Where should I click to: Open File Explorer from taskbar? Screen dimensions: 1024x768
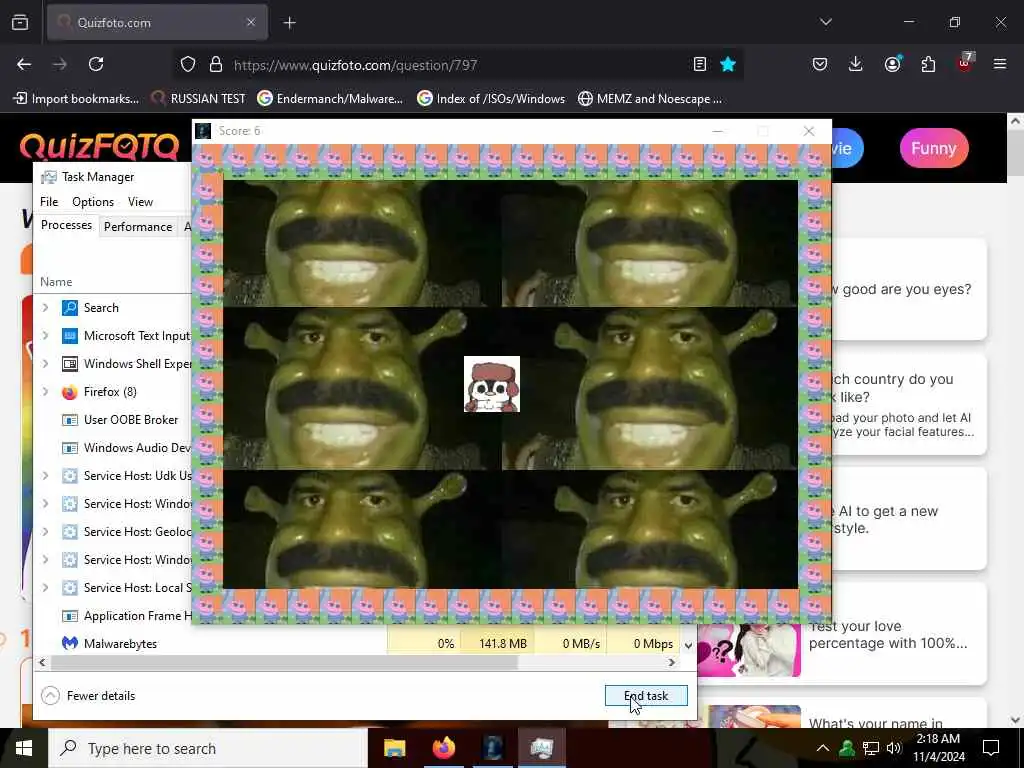click(x=394, y=748)
